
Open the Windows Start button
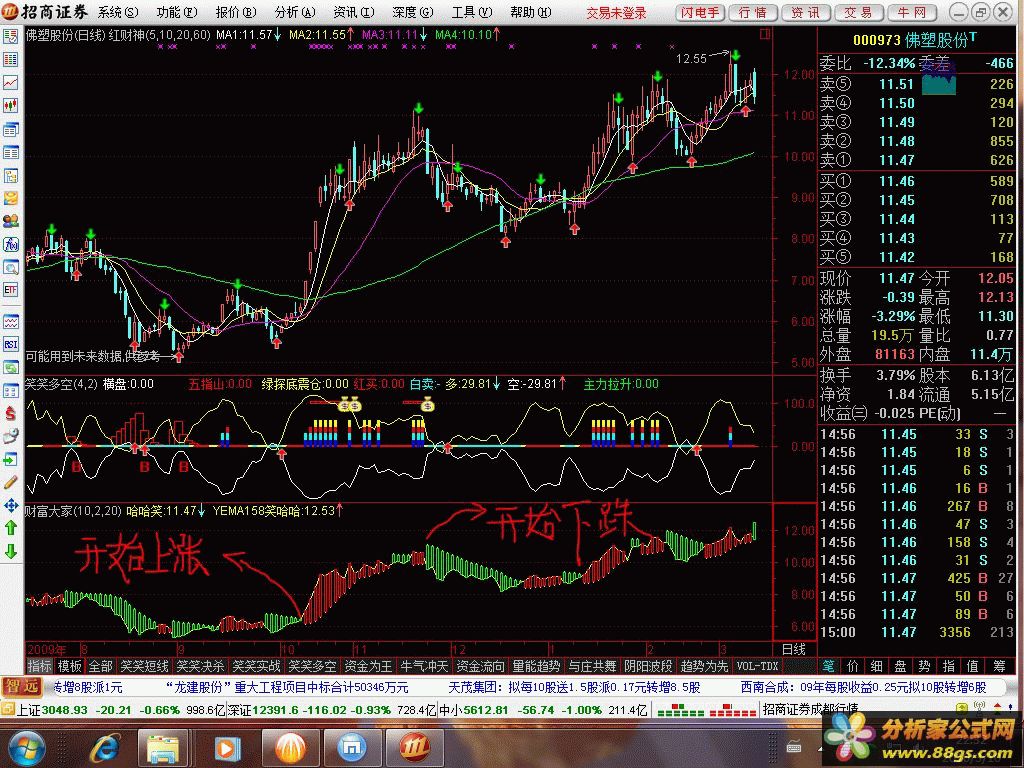[25, 748]
